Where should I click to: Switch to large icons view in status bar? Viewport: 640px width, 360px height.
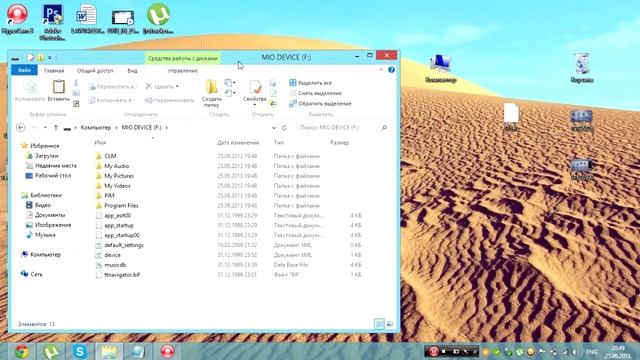coord(390,324)
